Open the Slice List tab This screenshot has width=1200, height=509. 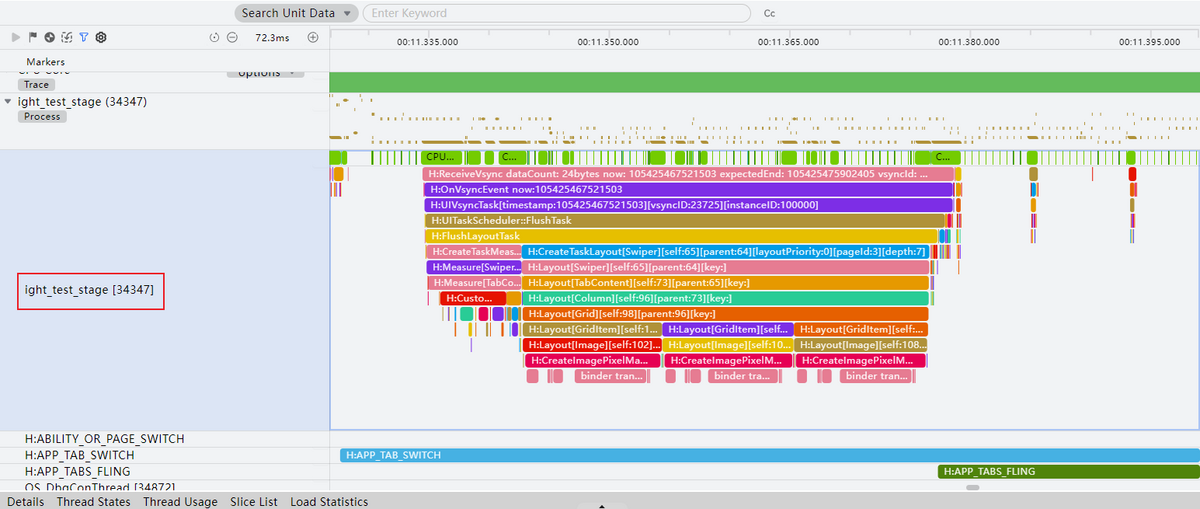tap(254, 502)
